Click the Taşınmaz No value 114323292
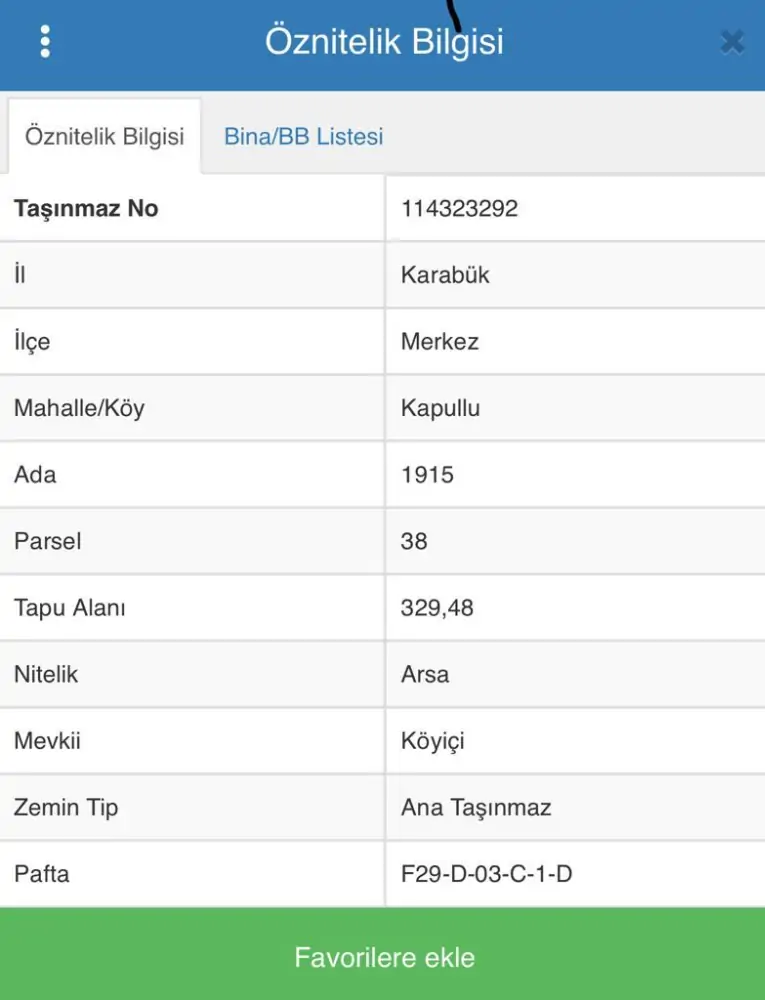 click(459, 209)
